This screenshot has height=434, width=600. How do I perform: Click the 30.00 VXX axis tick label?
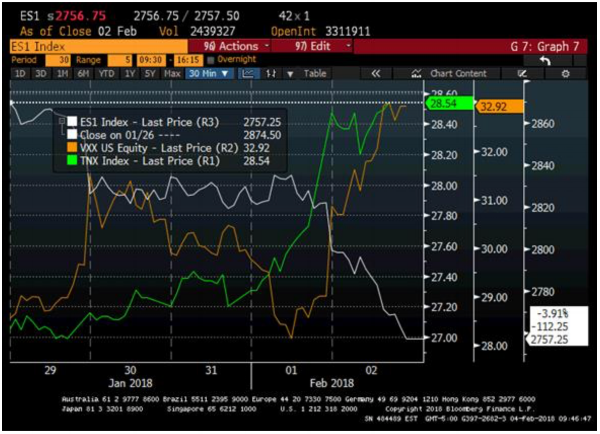494,249
